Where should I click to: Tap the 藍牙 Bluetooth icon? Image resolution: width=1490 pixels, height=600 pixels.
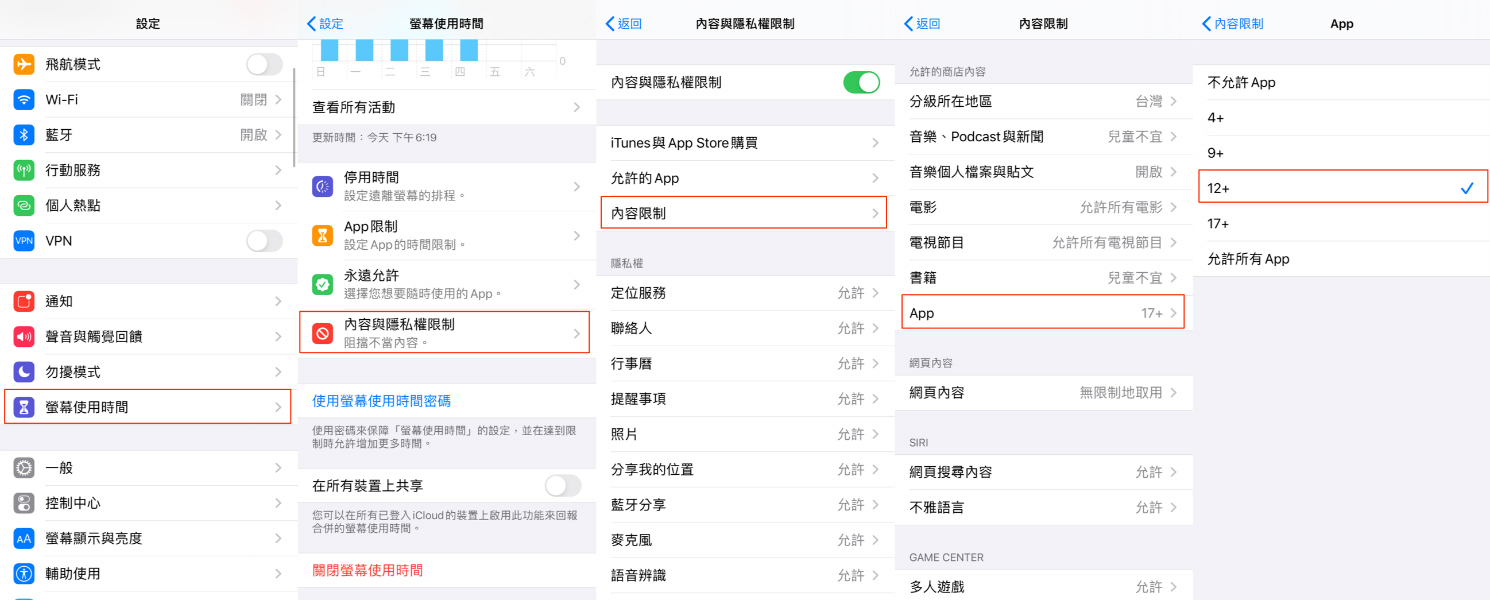pos(24,135)
